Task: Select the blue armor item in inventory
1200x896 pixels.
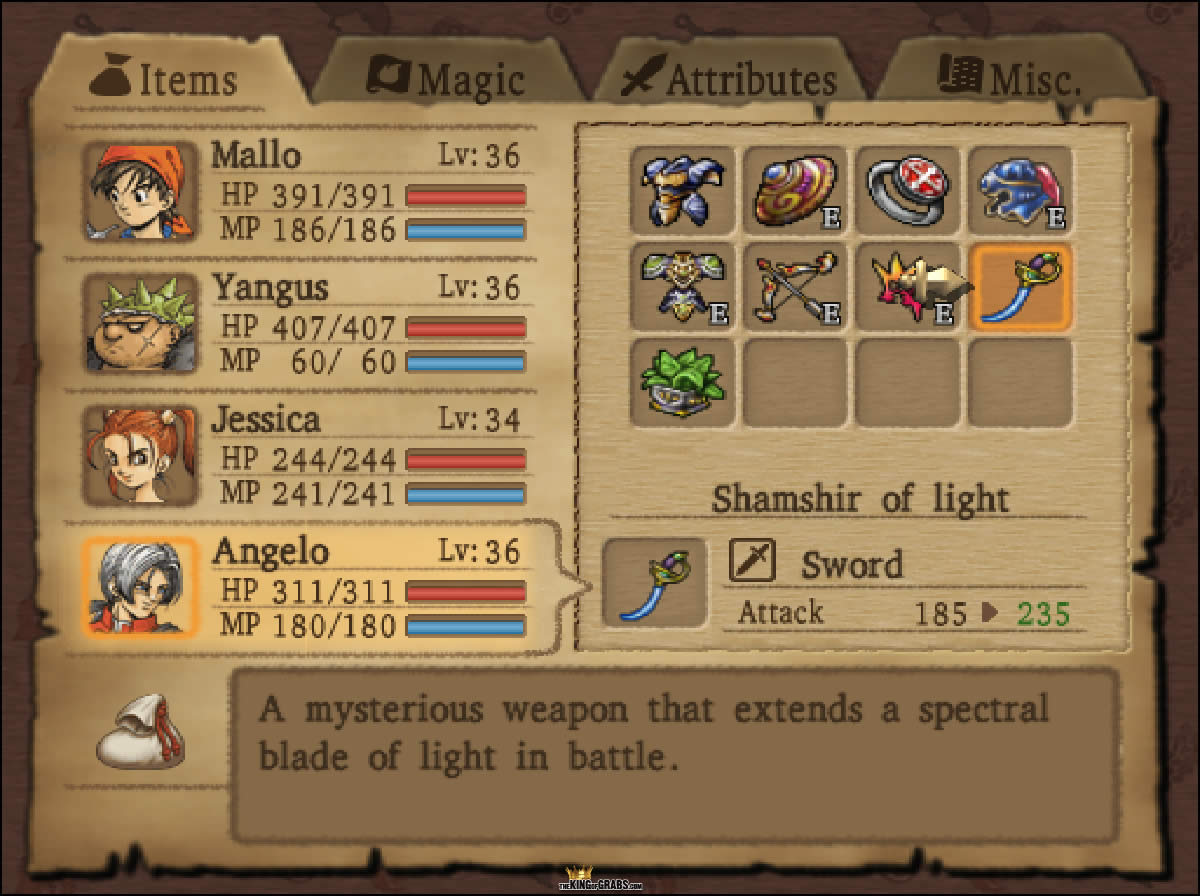Action: (x=683, y=190)
